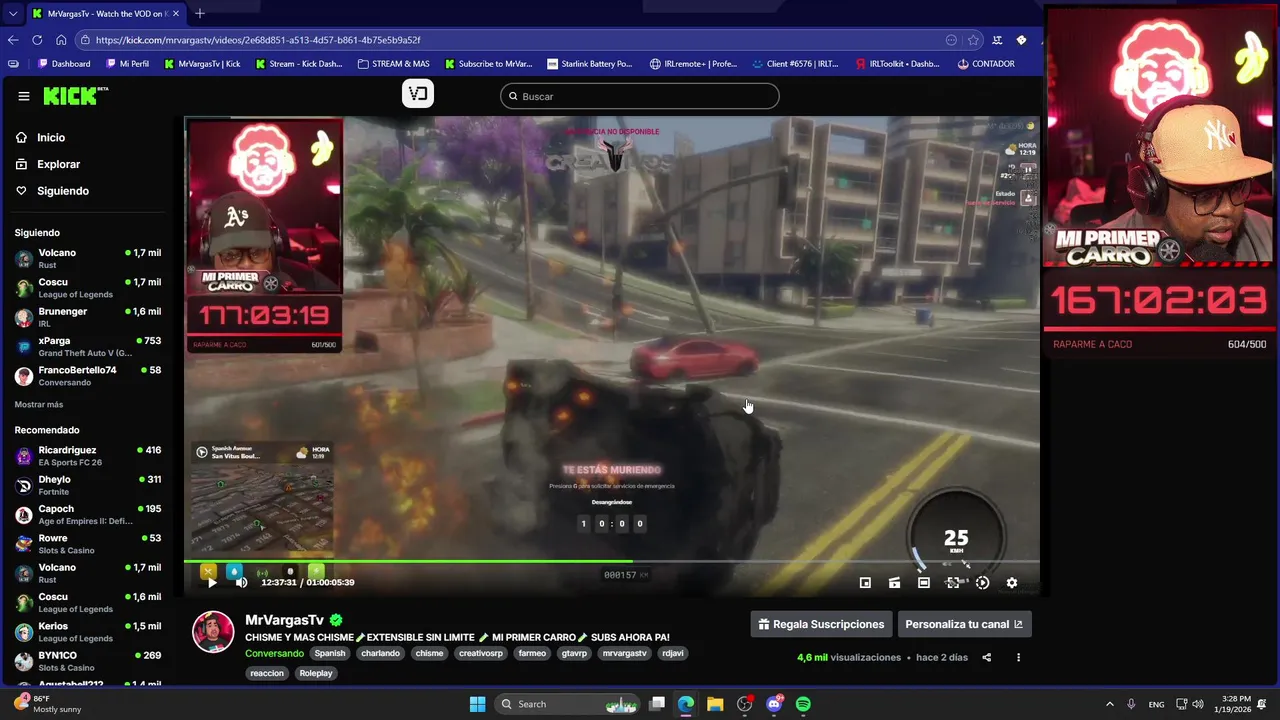
Task: Click Regala Suscripciones button
Action: point(821,624)
